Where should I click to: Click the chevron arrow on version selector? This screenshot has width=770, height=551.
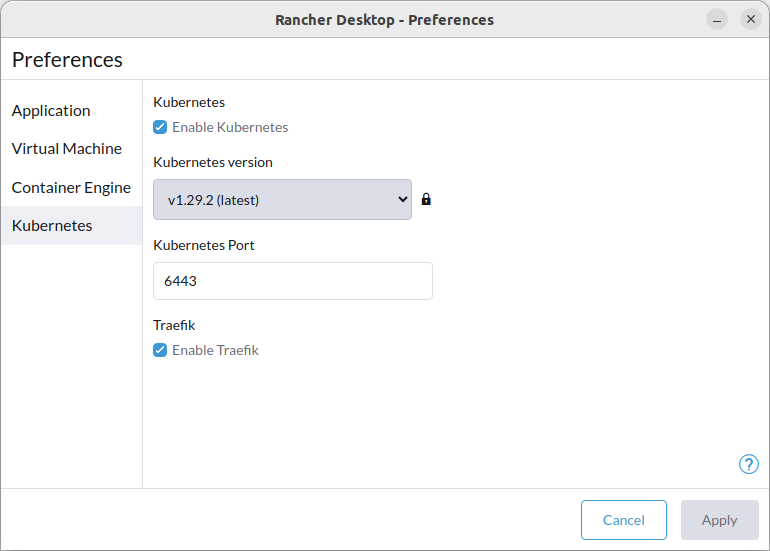[402, 199]
